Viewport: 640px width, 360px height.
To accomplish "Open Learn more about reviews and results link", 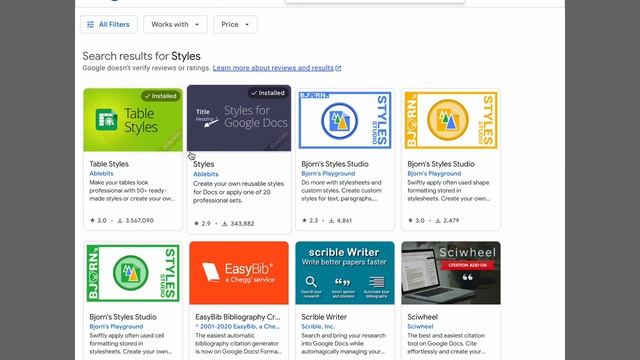I will point(273,68).
